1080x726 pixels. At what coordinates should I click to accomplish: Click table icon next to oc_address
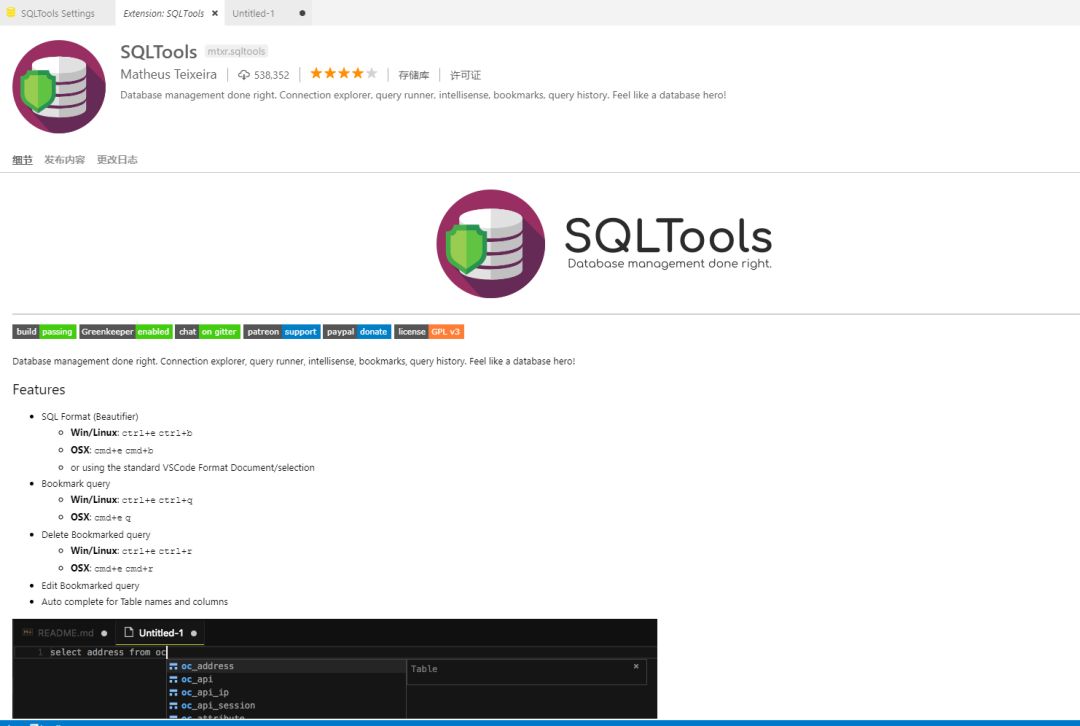click(x=174, y=666)
